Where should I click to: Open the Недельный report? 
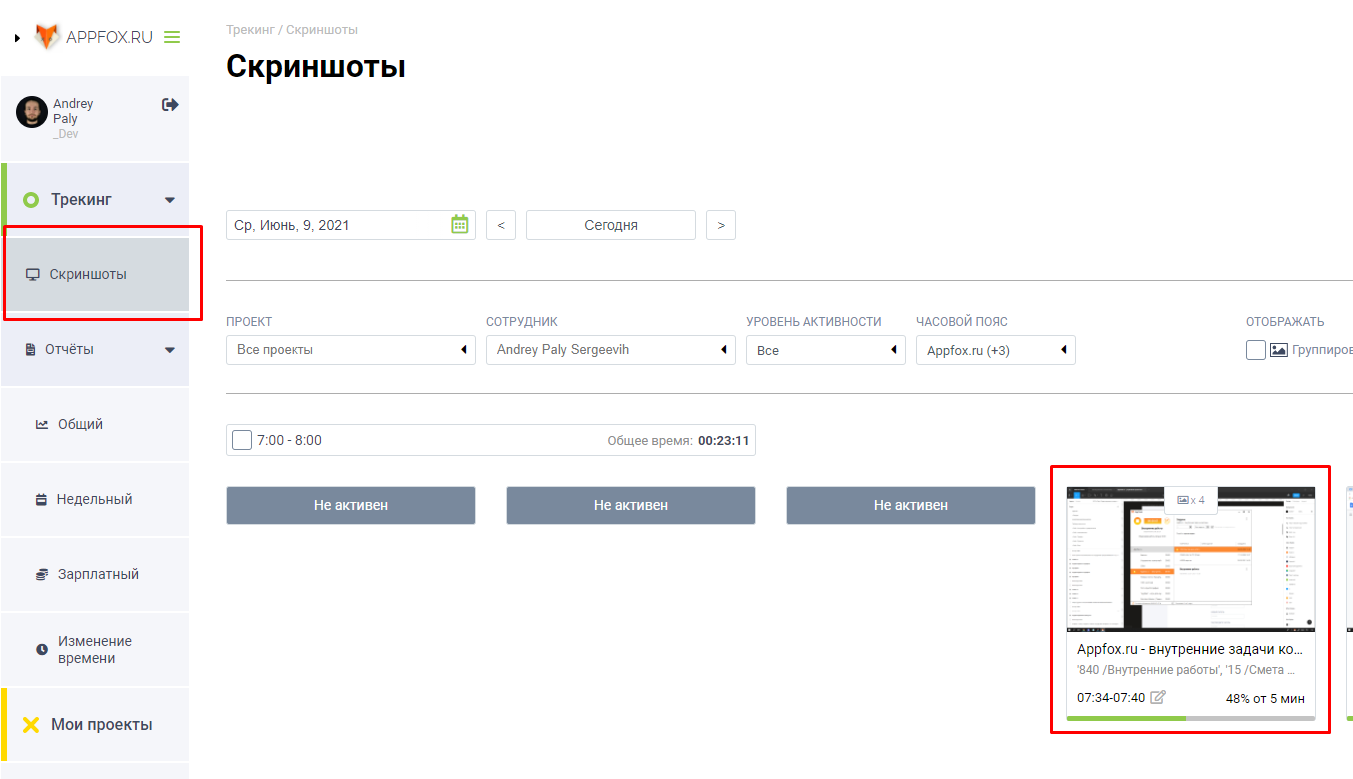[95, 499]
